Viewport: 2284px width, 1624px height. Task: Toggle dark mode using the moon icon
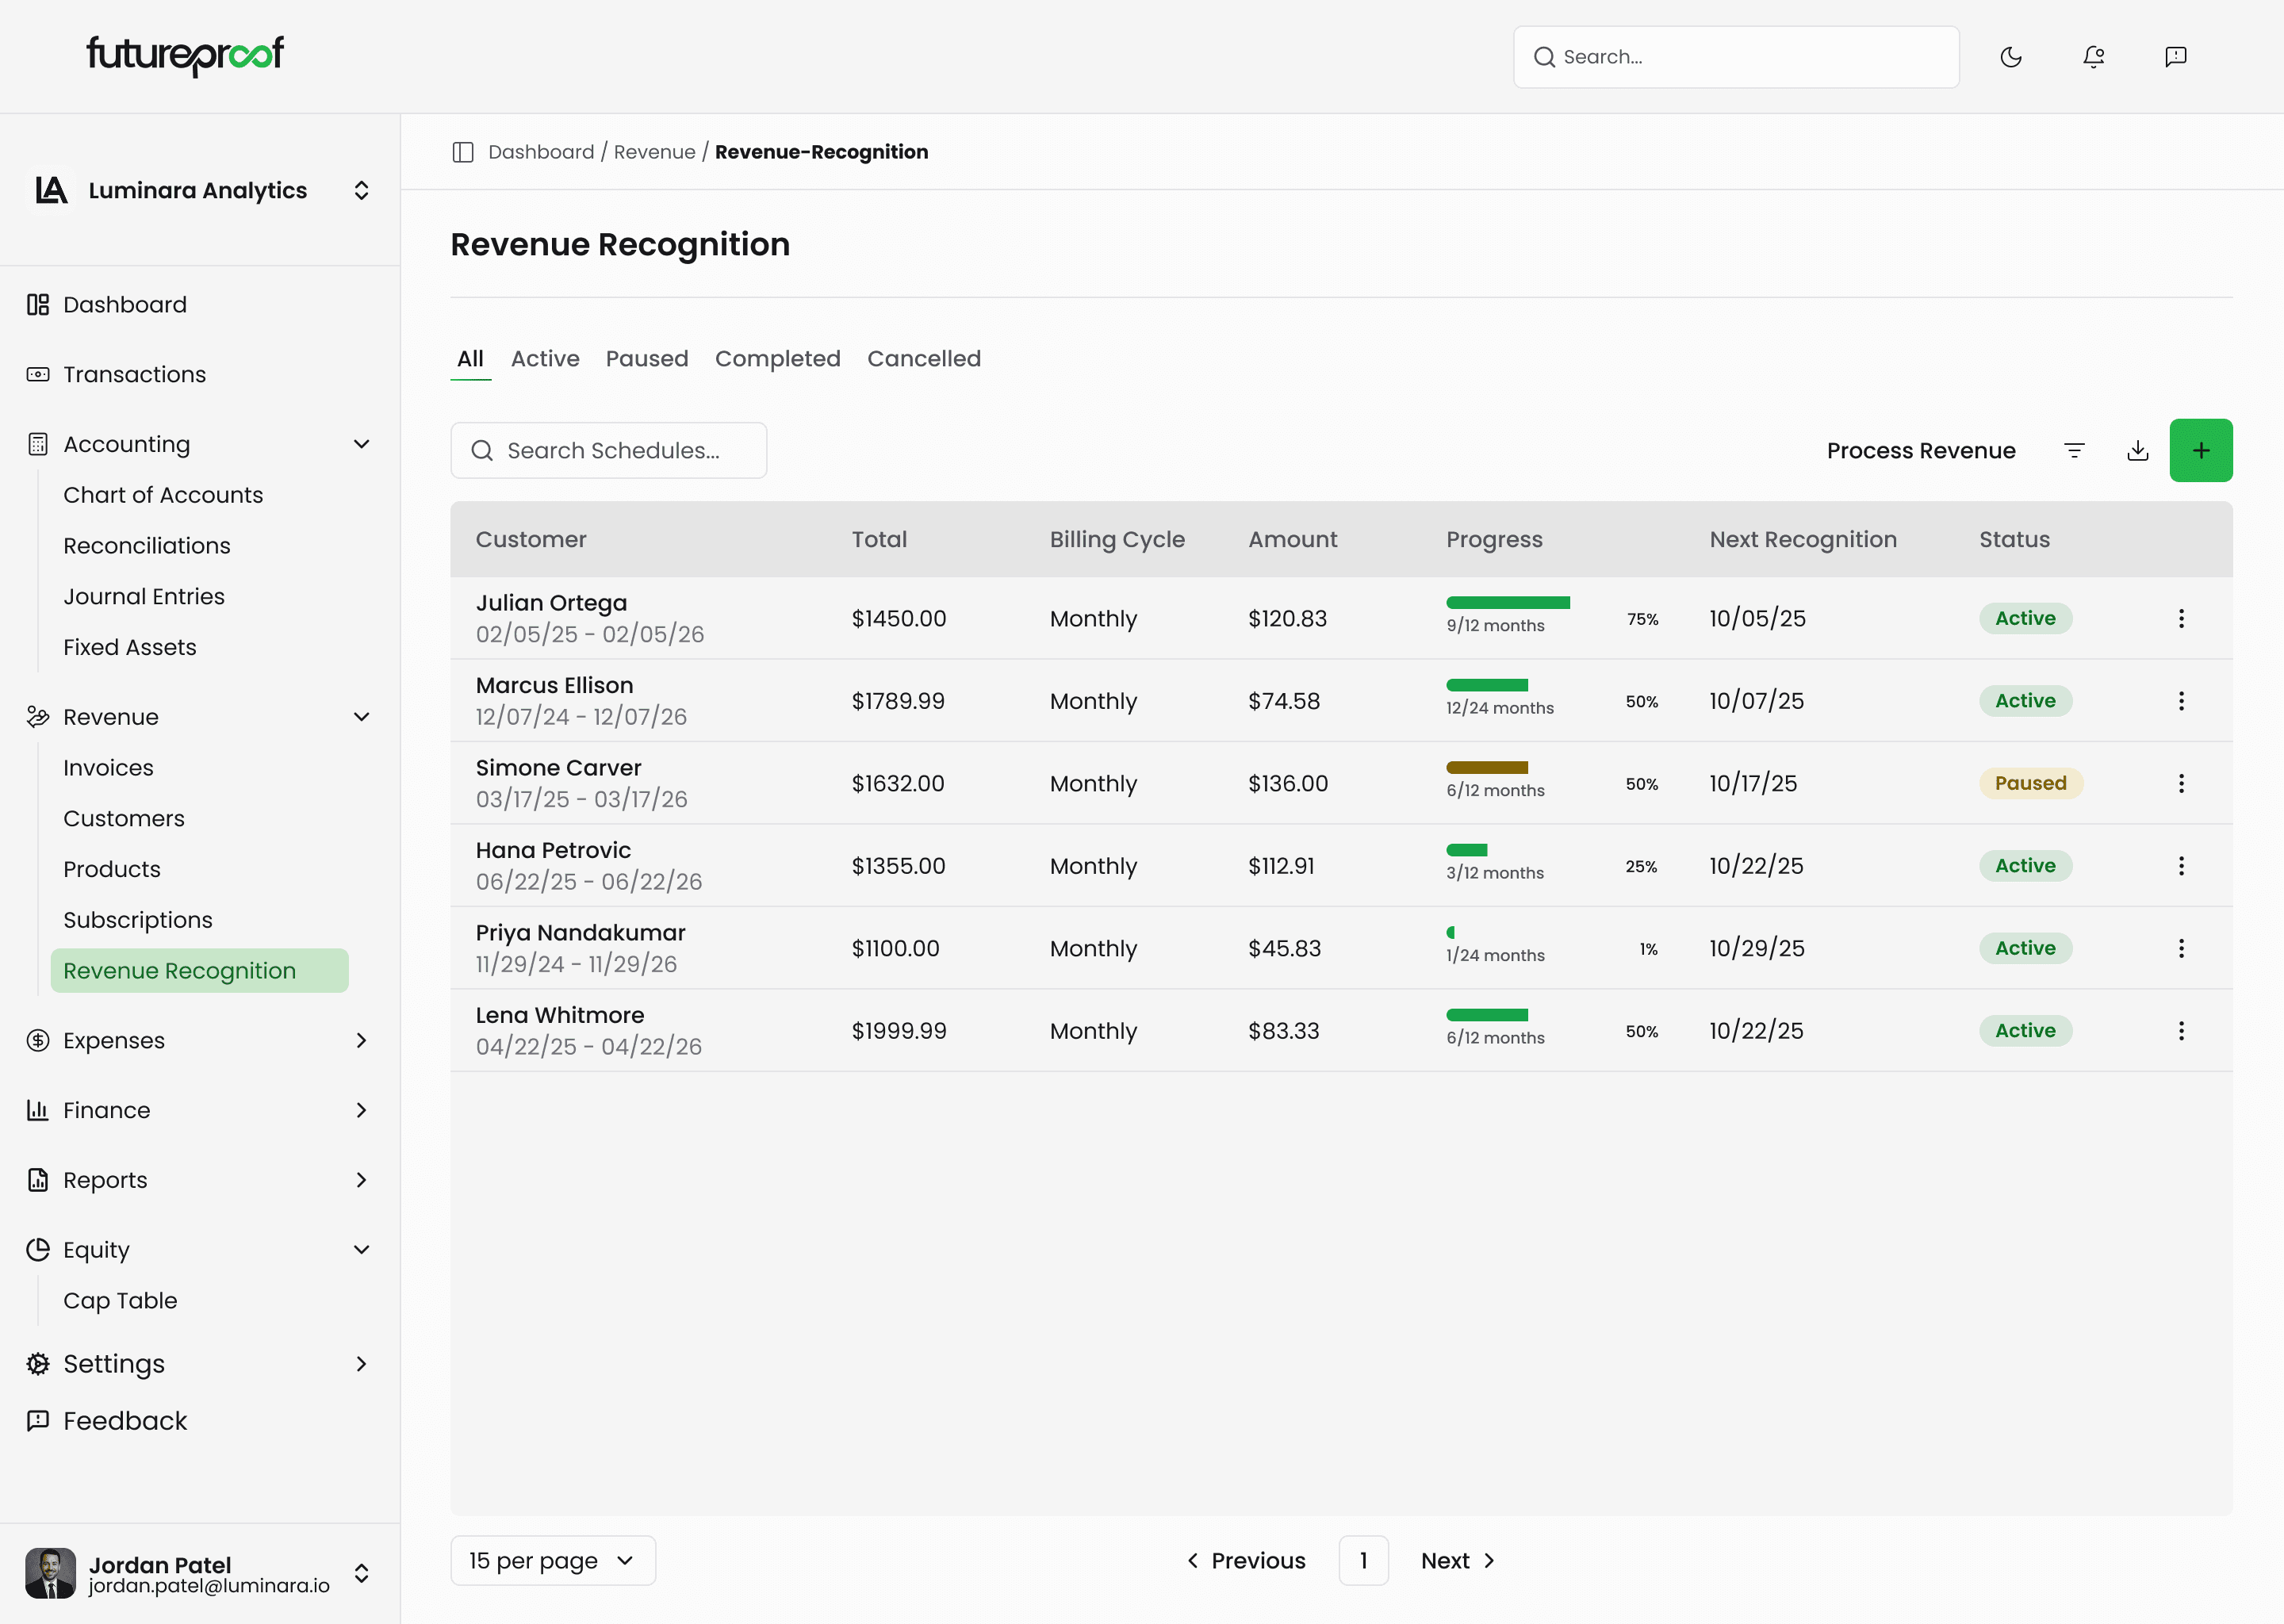click(x=2012, y=57)
